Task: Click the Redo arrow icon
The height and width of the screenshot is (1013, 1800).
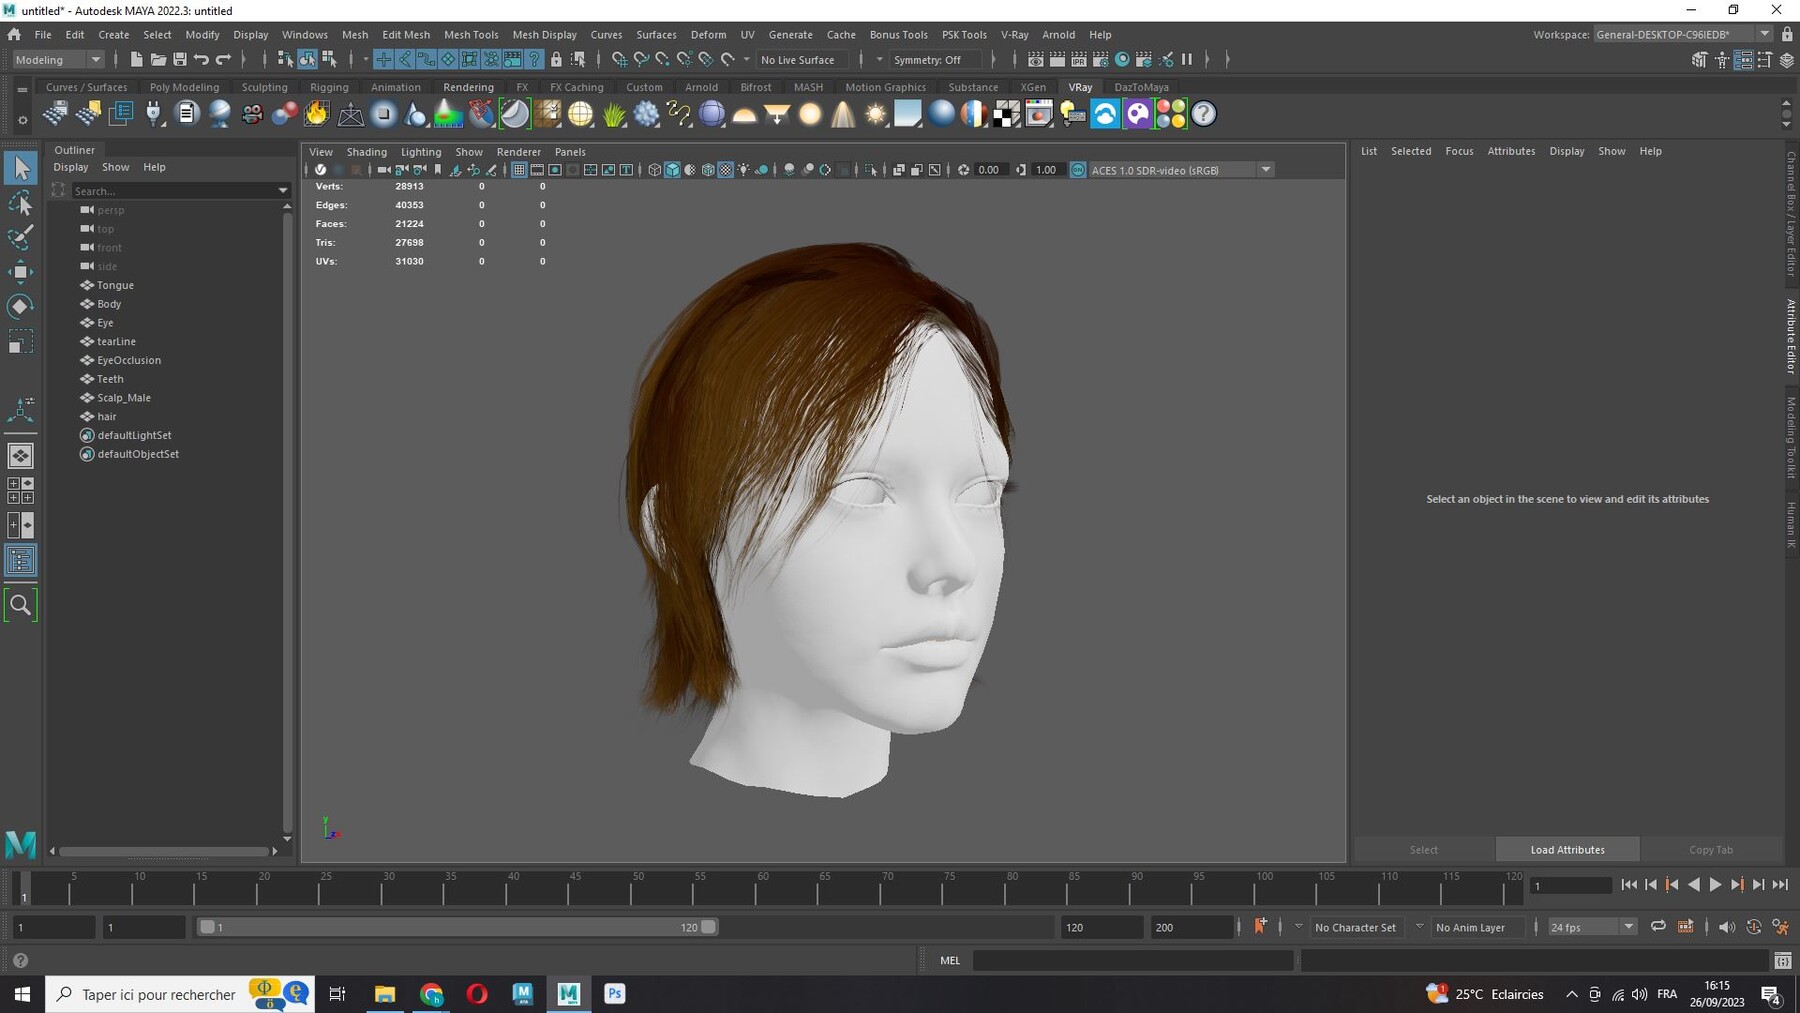Action: coord(224,60)
